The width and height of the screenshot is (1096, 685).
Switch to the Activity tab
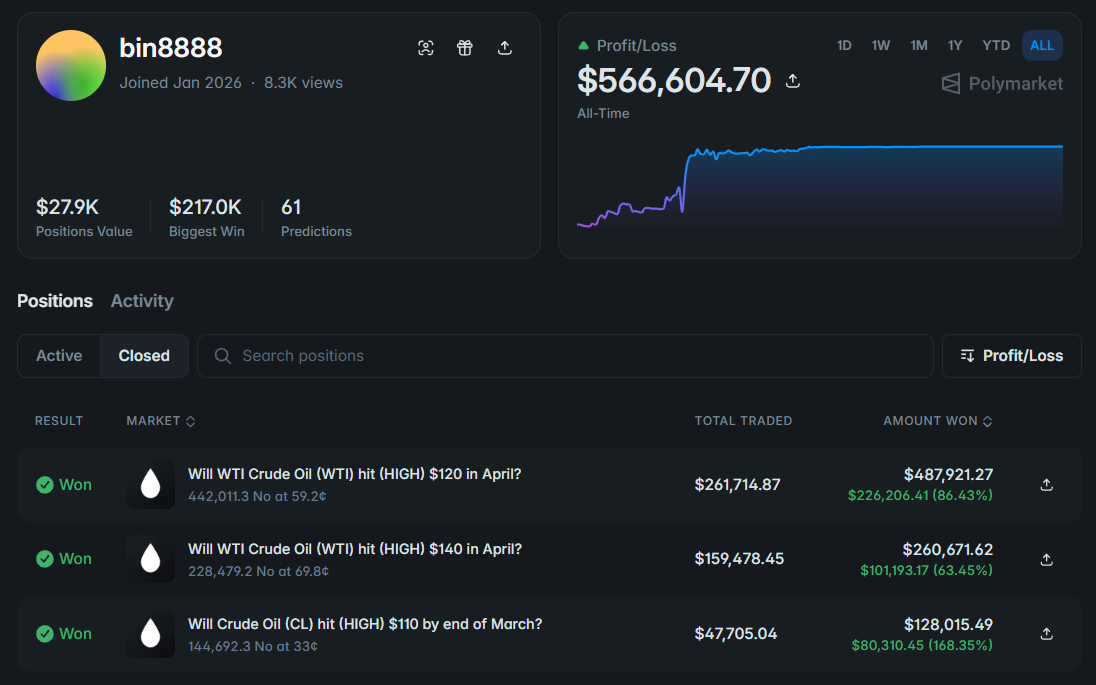point(142,301)
